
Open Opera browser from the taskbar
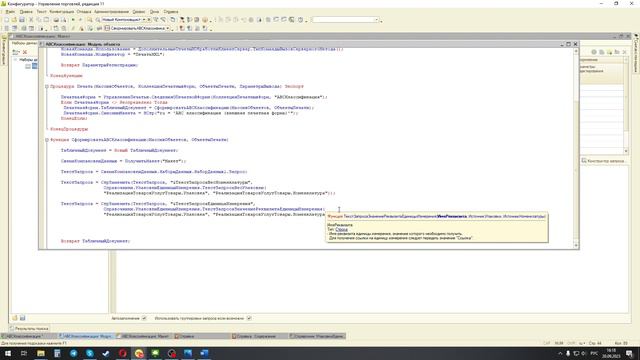click(x=122, y=353)
